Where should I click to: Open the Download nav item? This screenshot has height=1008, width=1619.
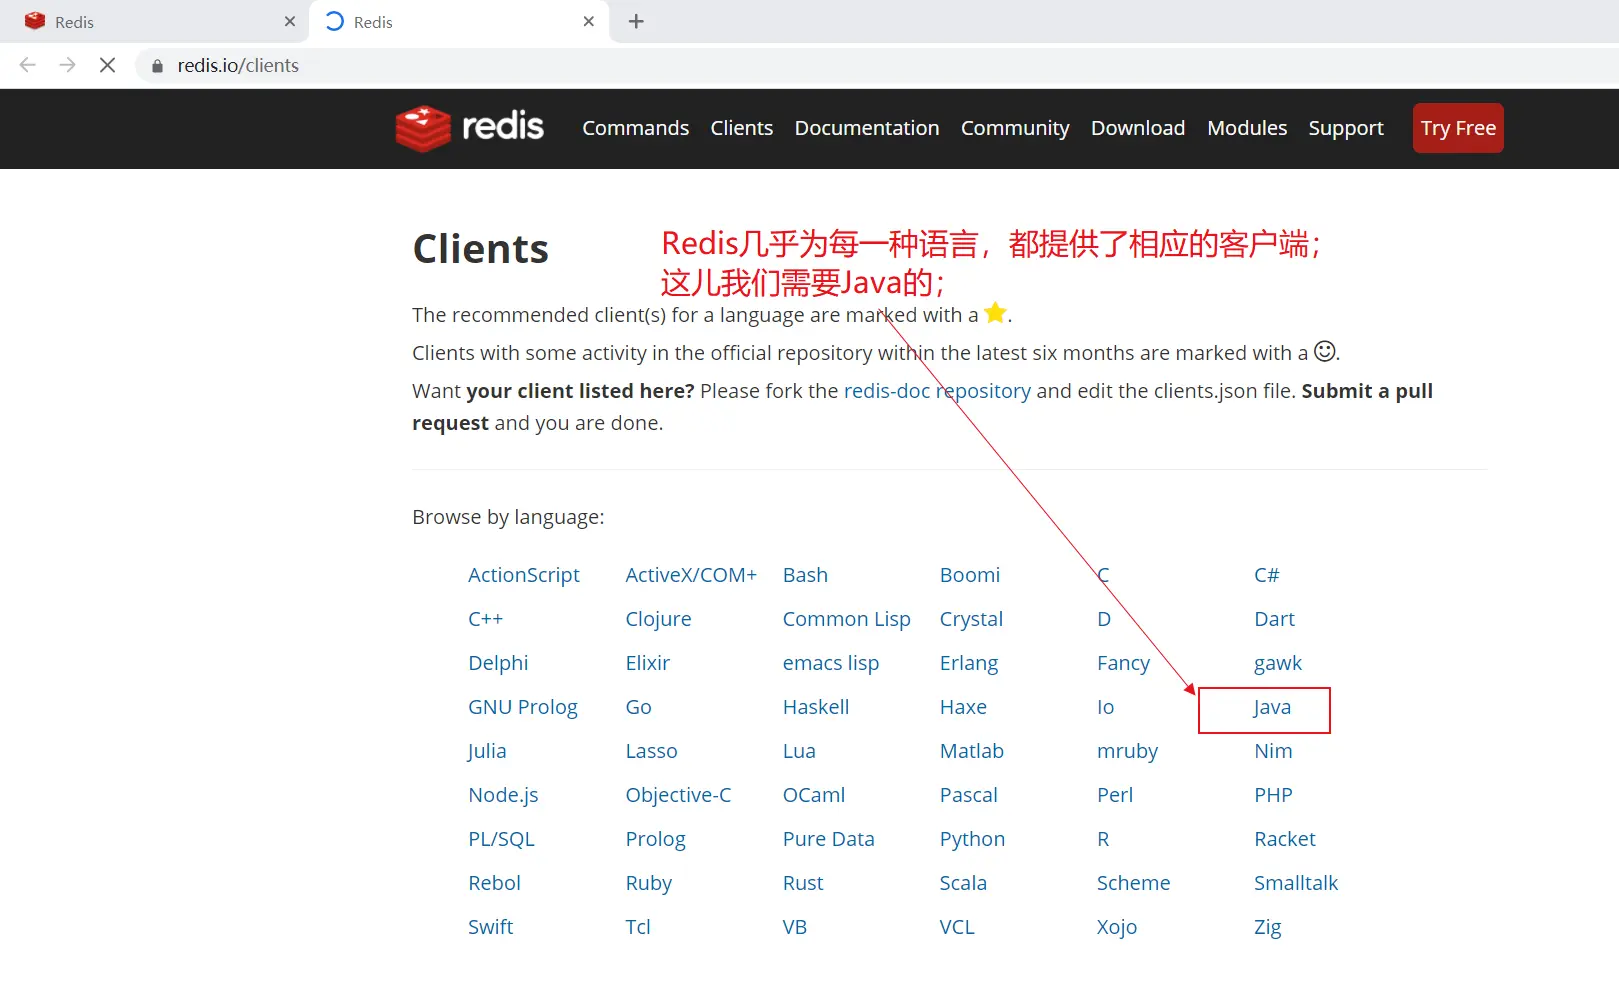pos(1138,128)
